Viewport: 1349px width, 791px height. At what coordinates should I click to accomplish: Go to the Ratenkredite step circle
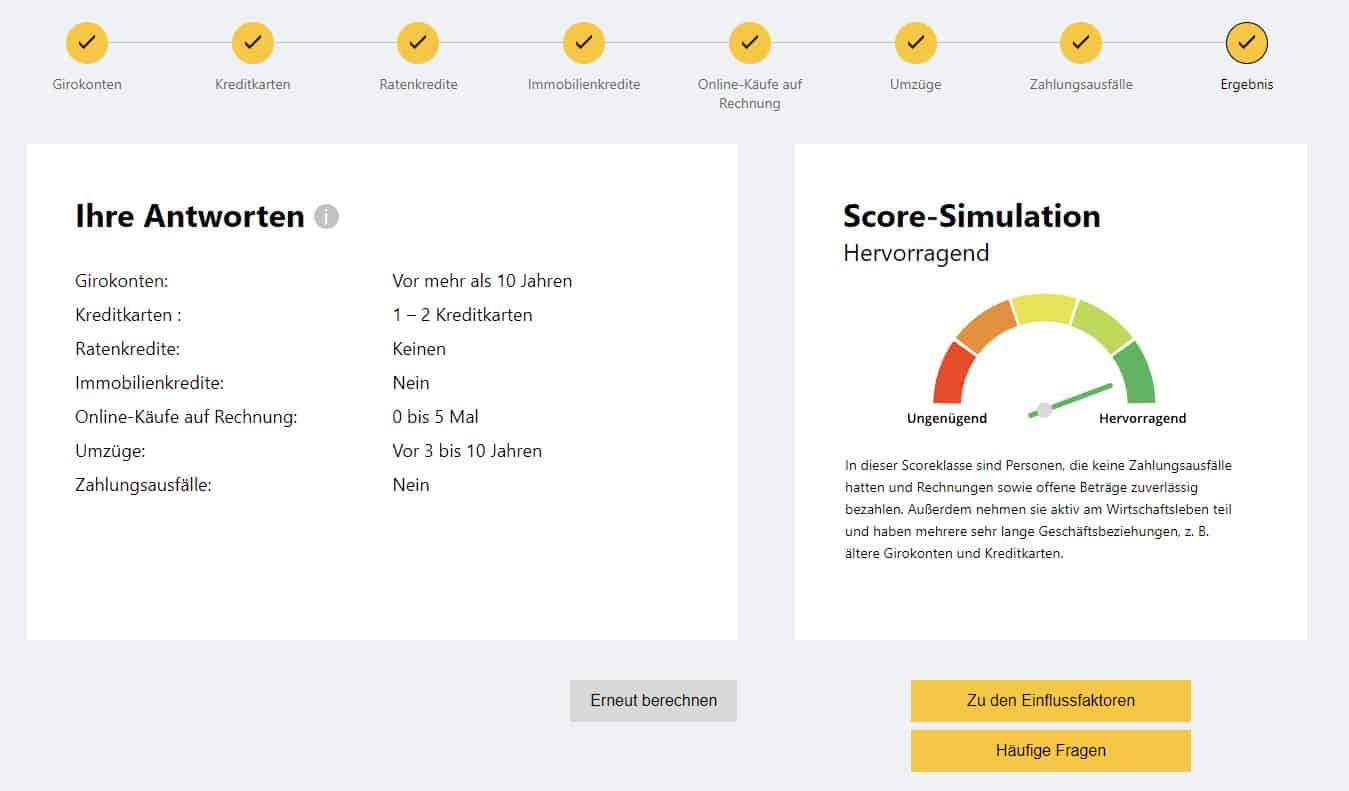point(418,42)
